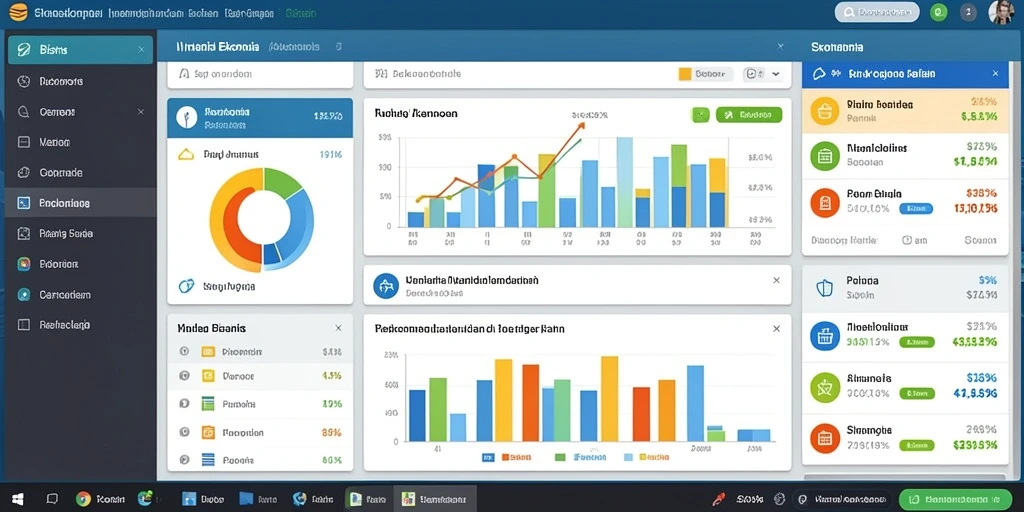Open the shield icon item in right panel
The image size is (1024, 512).
tap(824, 288)
